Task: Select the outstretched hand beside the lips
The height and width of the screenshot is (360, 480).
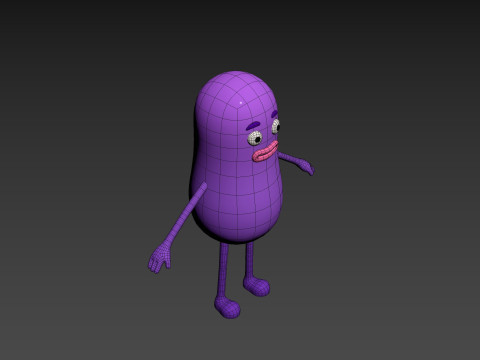Action: click(307, 167)
